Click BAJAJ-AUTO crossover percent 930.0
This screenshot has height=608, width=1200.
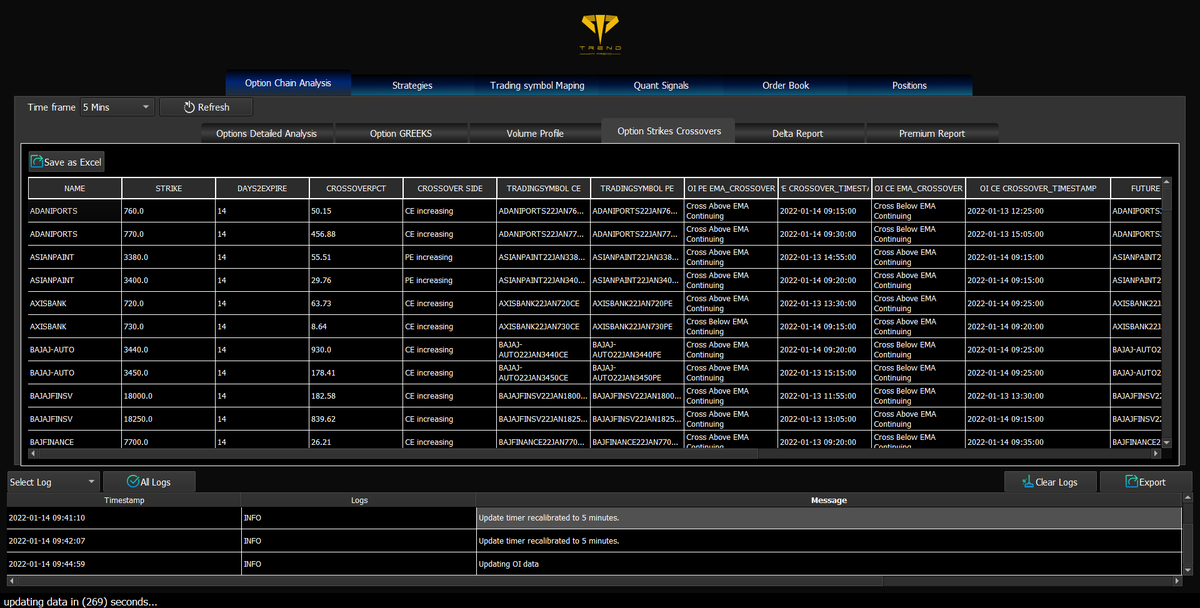[356, 350]
